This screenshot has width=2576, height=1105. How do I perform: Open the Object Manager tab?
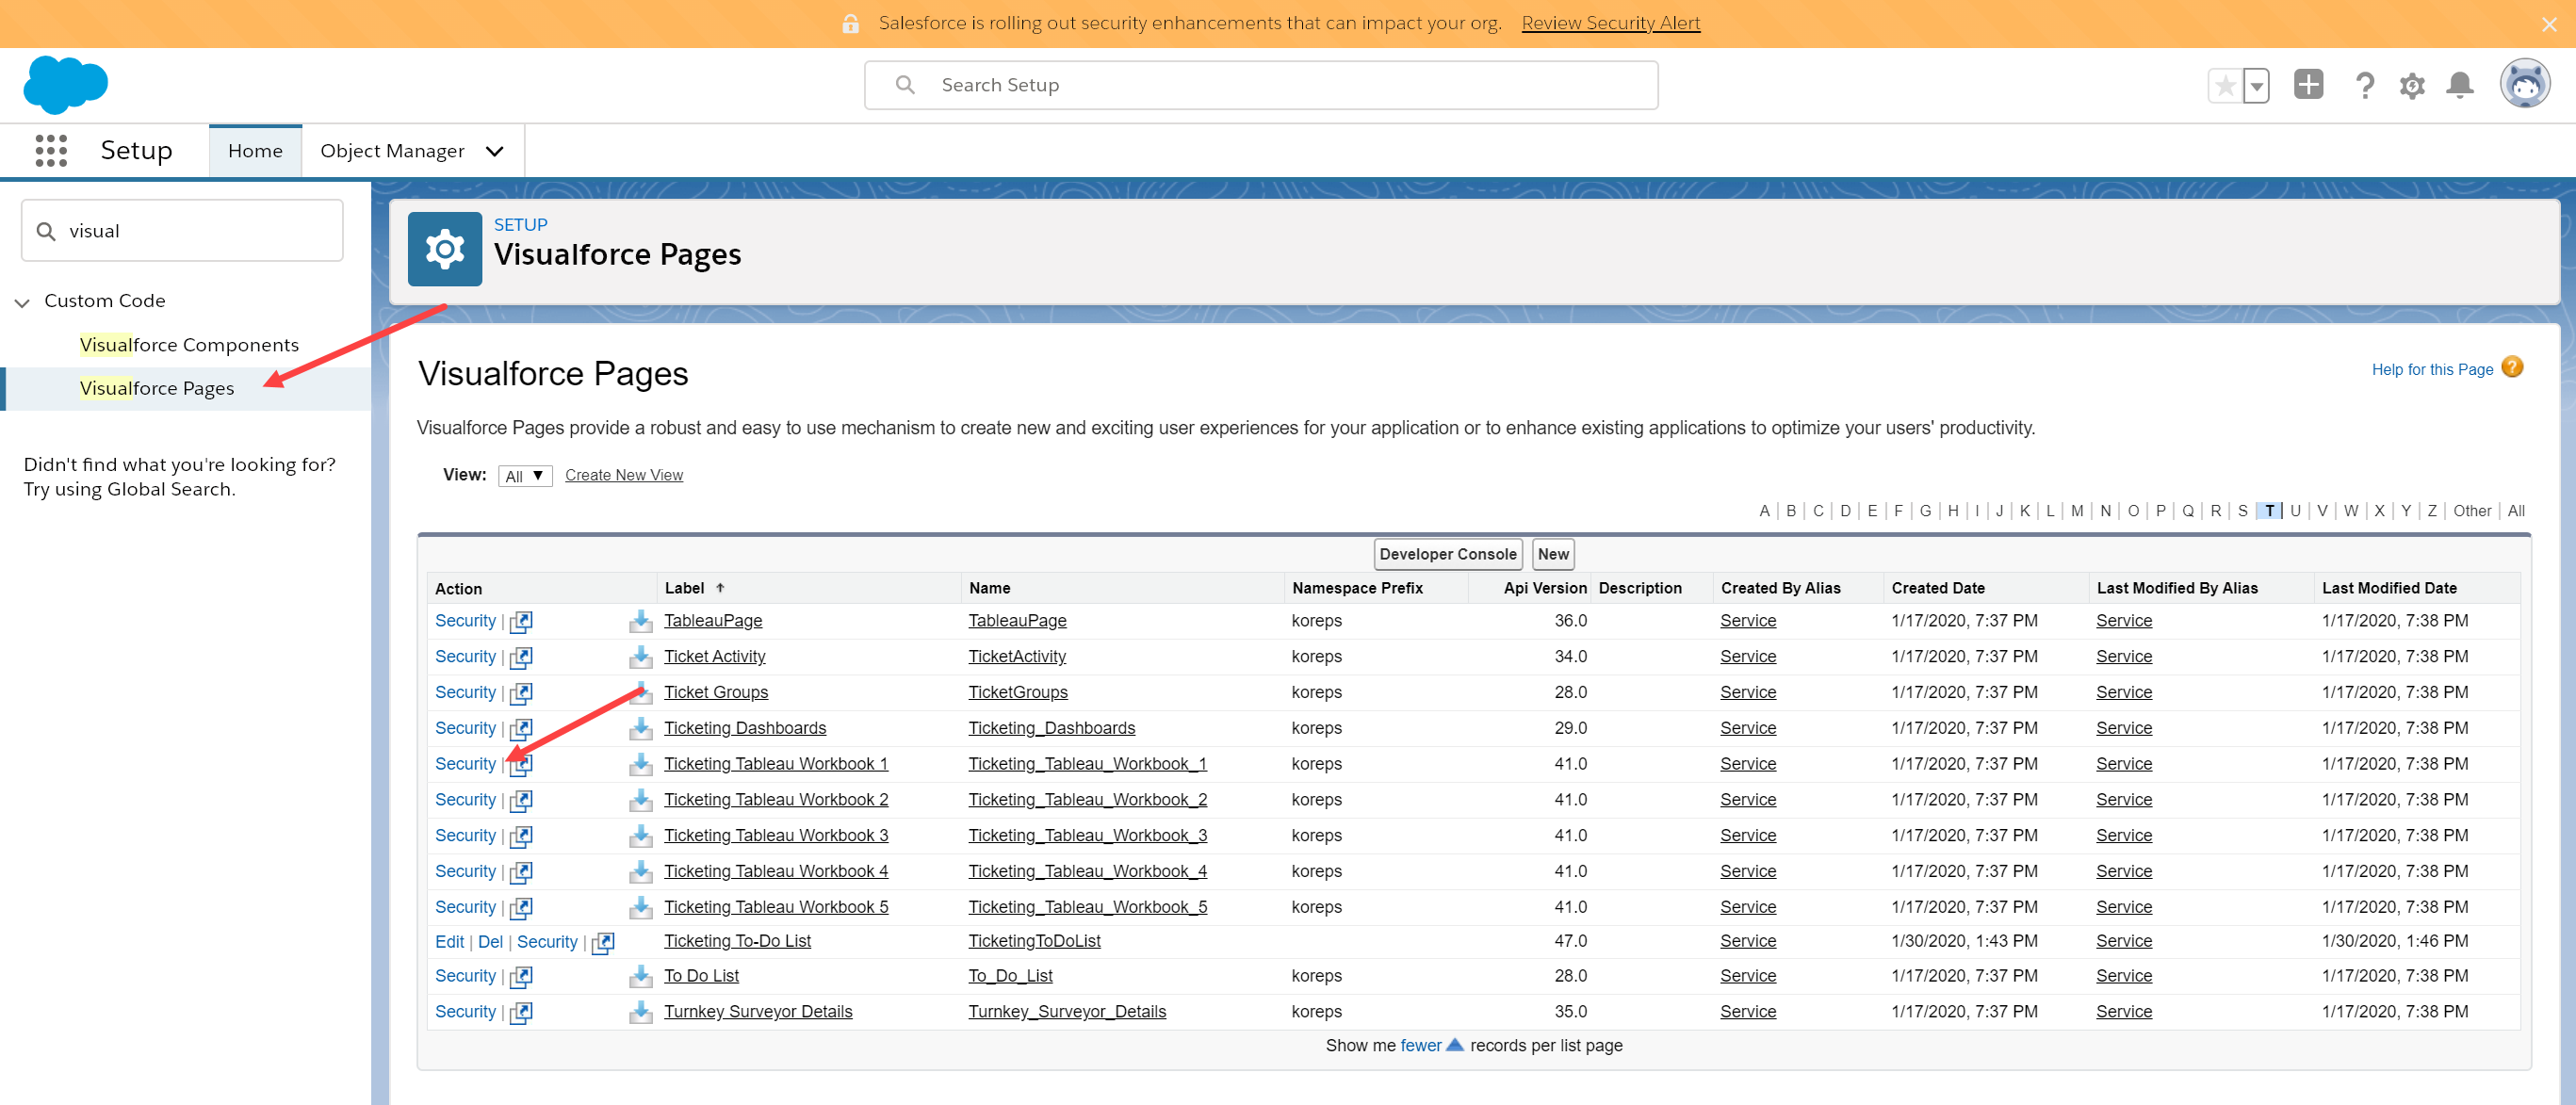pos(392,151)
